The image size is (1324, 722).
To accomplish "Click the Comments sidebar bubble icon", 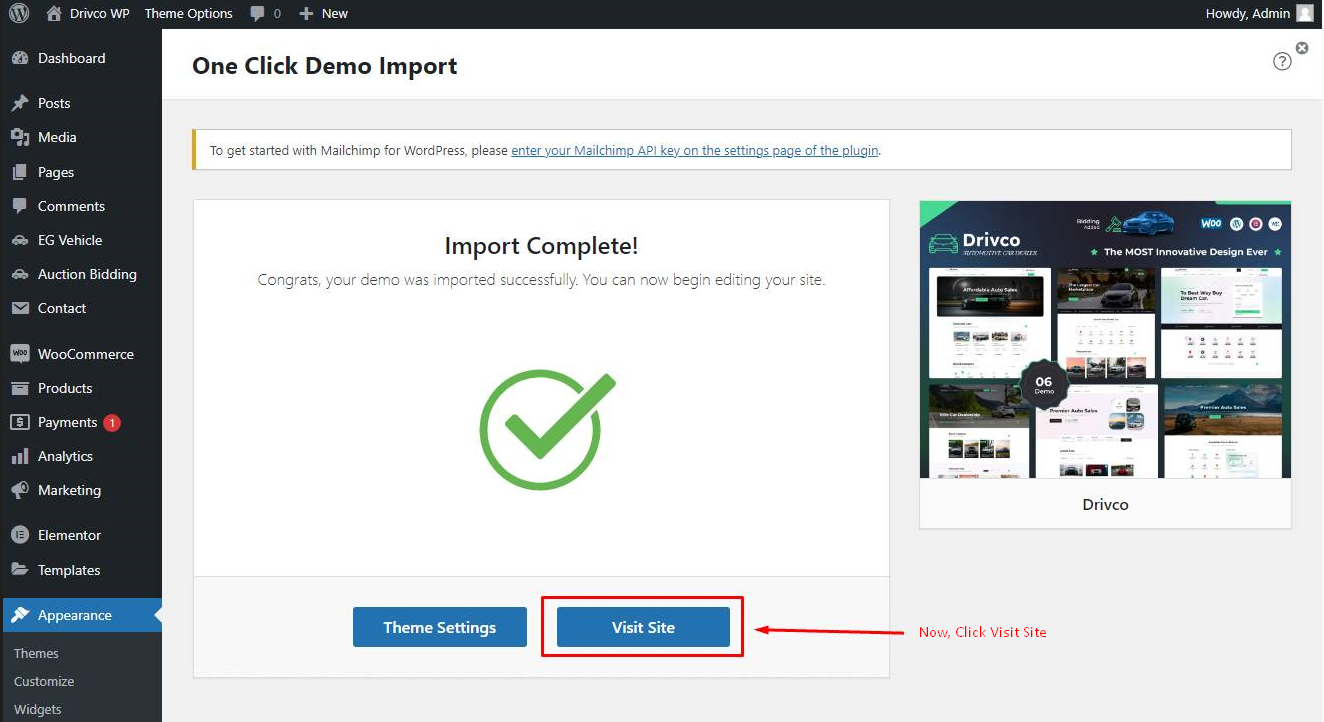I will tap(20, 206).
